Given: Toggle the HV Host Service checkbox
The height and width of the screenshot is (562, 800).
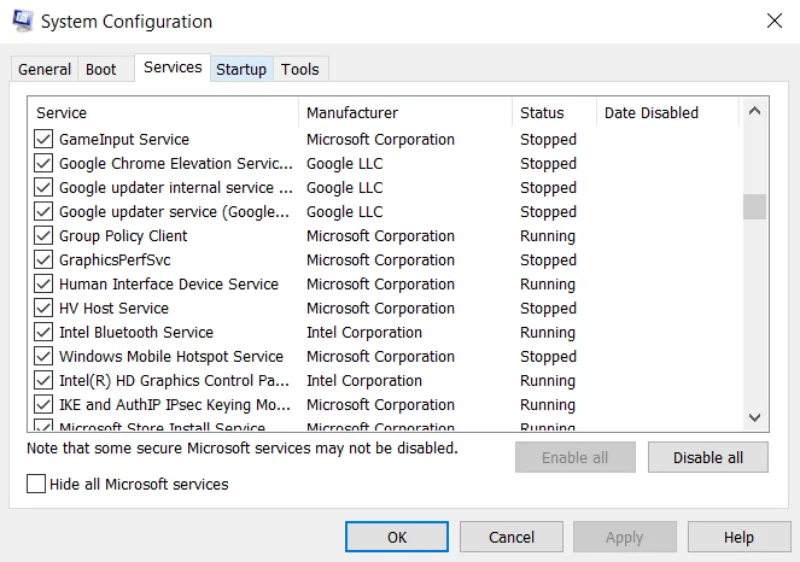Looking at the screenshot, I should [43, 308].
